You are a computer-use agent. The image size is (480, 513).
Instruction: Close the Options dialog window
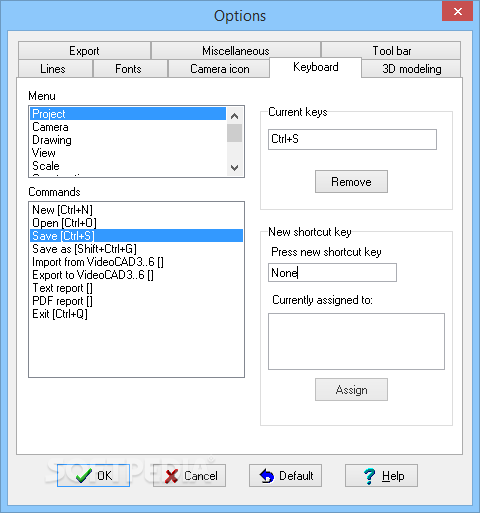click(458, 12)
